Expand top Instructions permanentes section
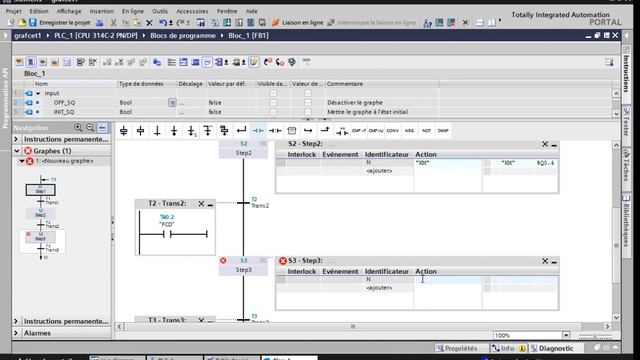Viewport: 640px width, 360px height. [16, 139]
